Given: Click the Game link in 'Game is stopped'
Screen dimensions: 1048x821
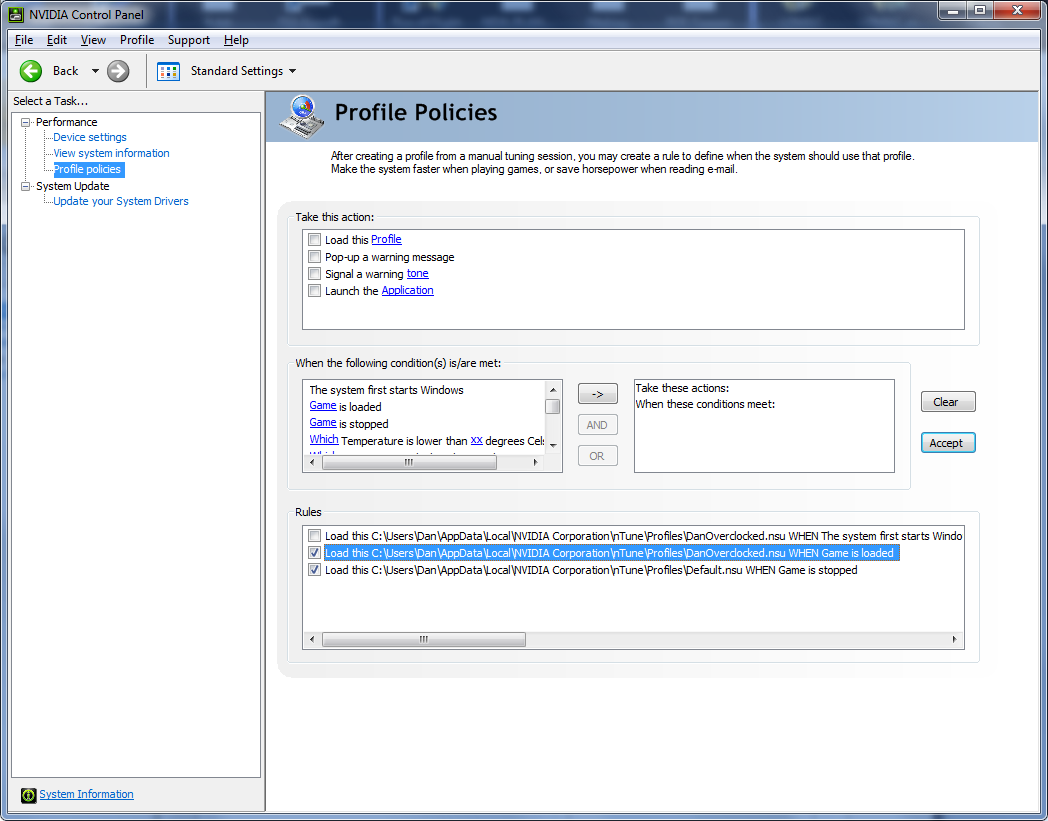Looking at the screenshot, I should click(x=323, y=423).
